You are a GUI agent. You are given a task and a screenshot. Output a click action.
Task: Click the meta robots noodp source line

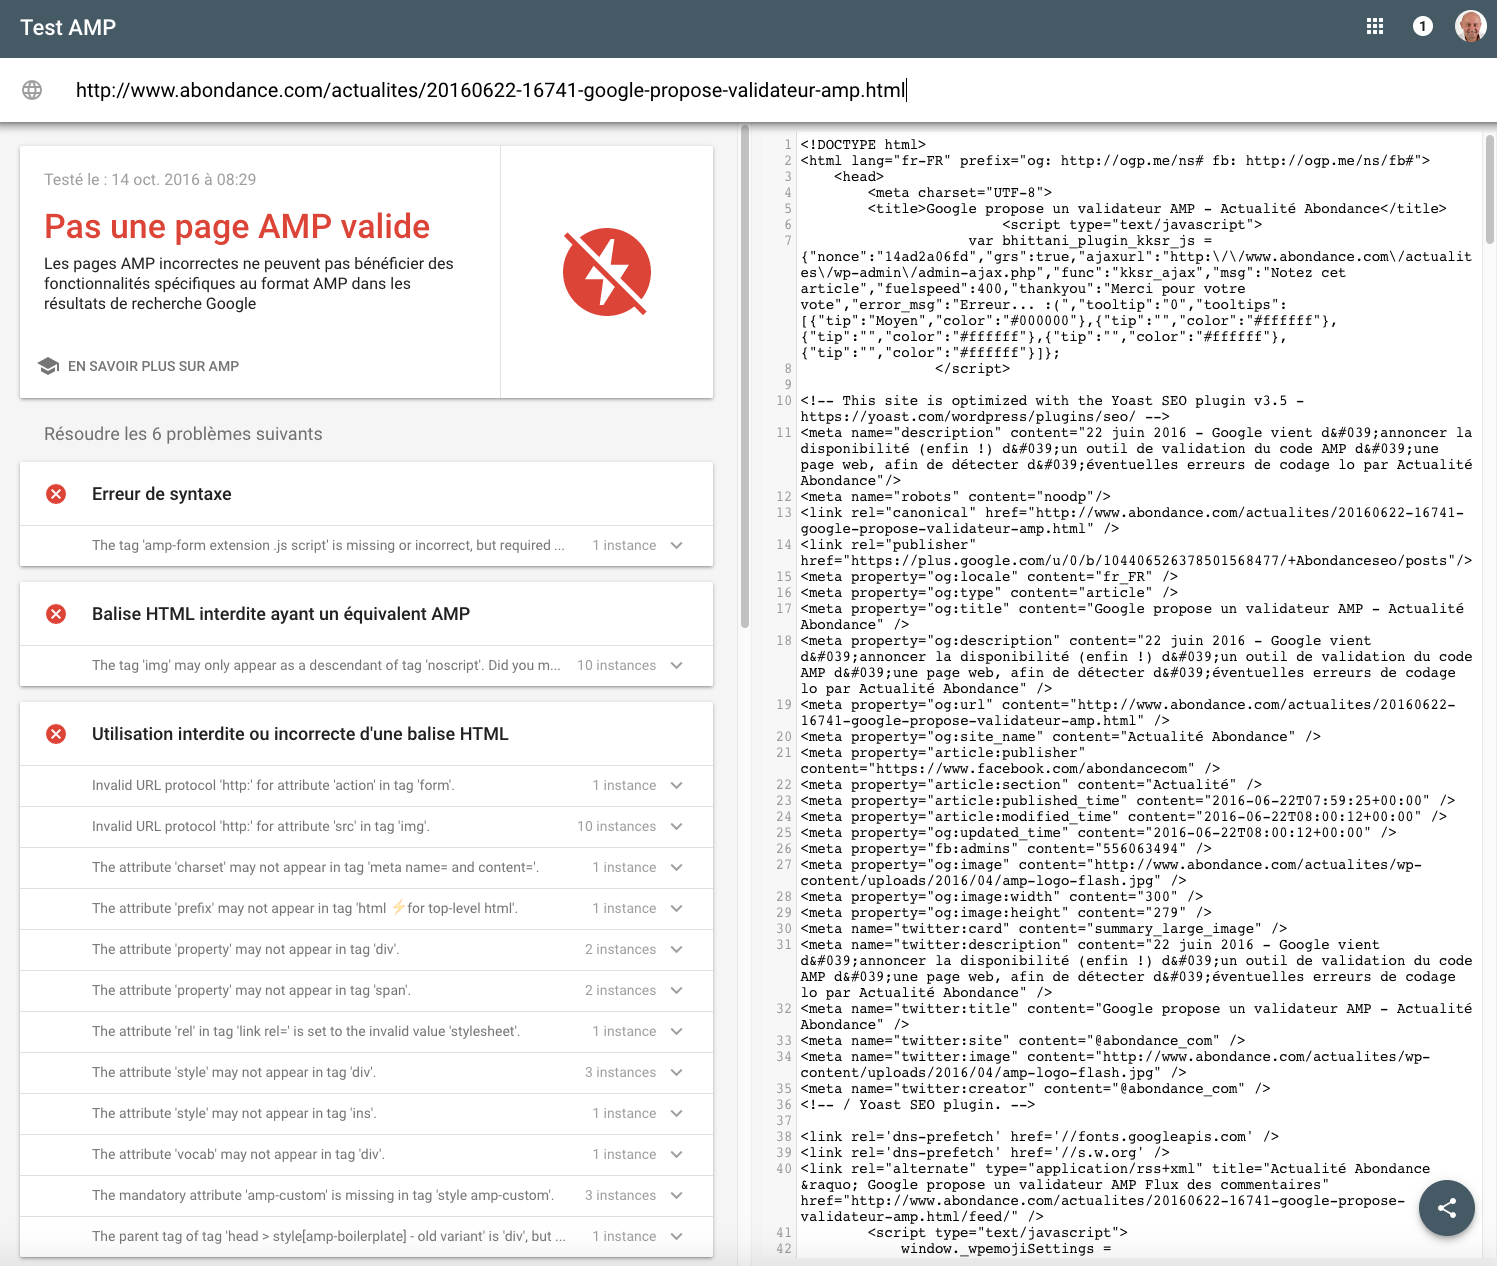click(x=955, y=497)
